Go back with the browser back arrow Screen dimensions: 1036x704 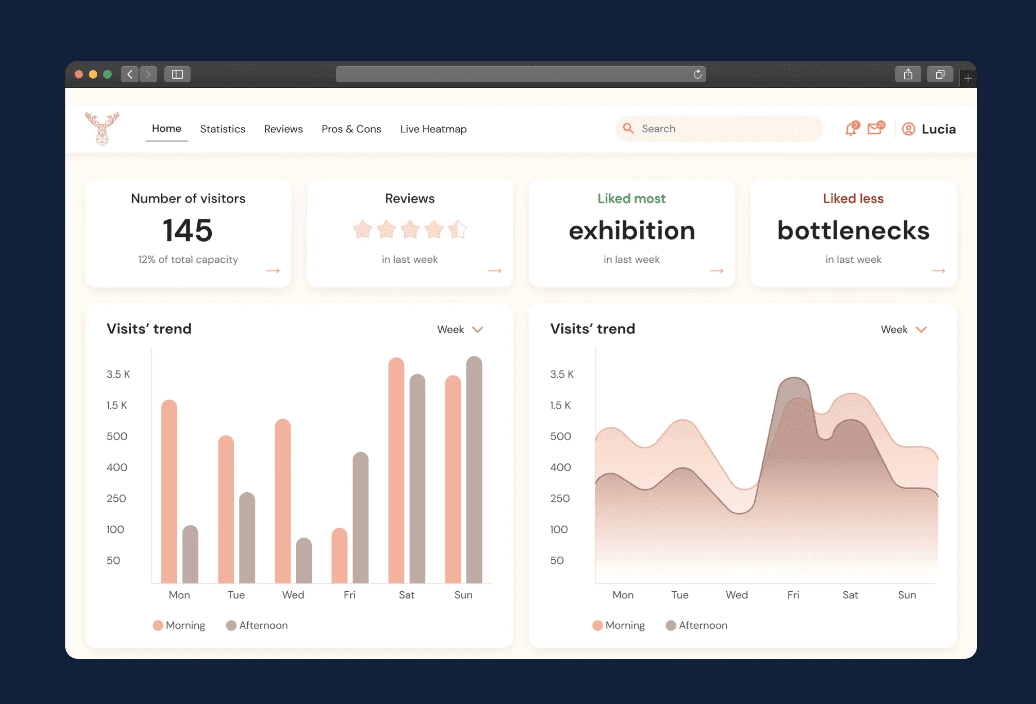coord(130,74)
